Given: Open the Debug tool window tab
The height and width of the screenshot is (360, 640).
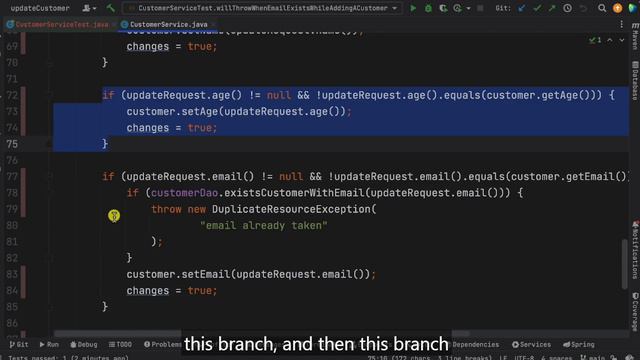Looking at the screenshot, I should click(x=84, y=344).
